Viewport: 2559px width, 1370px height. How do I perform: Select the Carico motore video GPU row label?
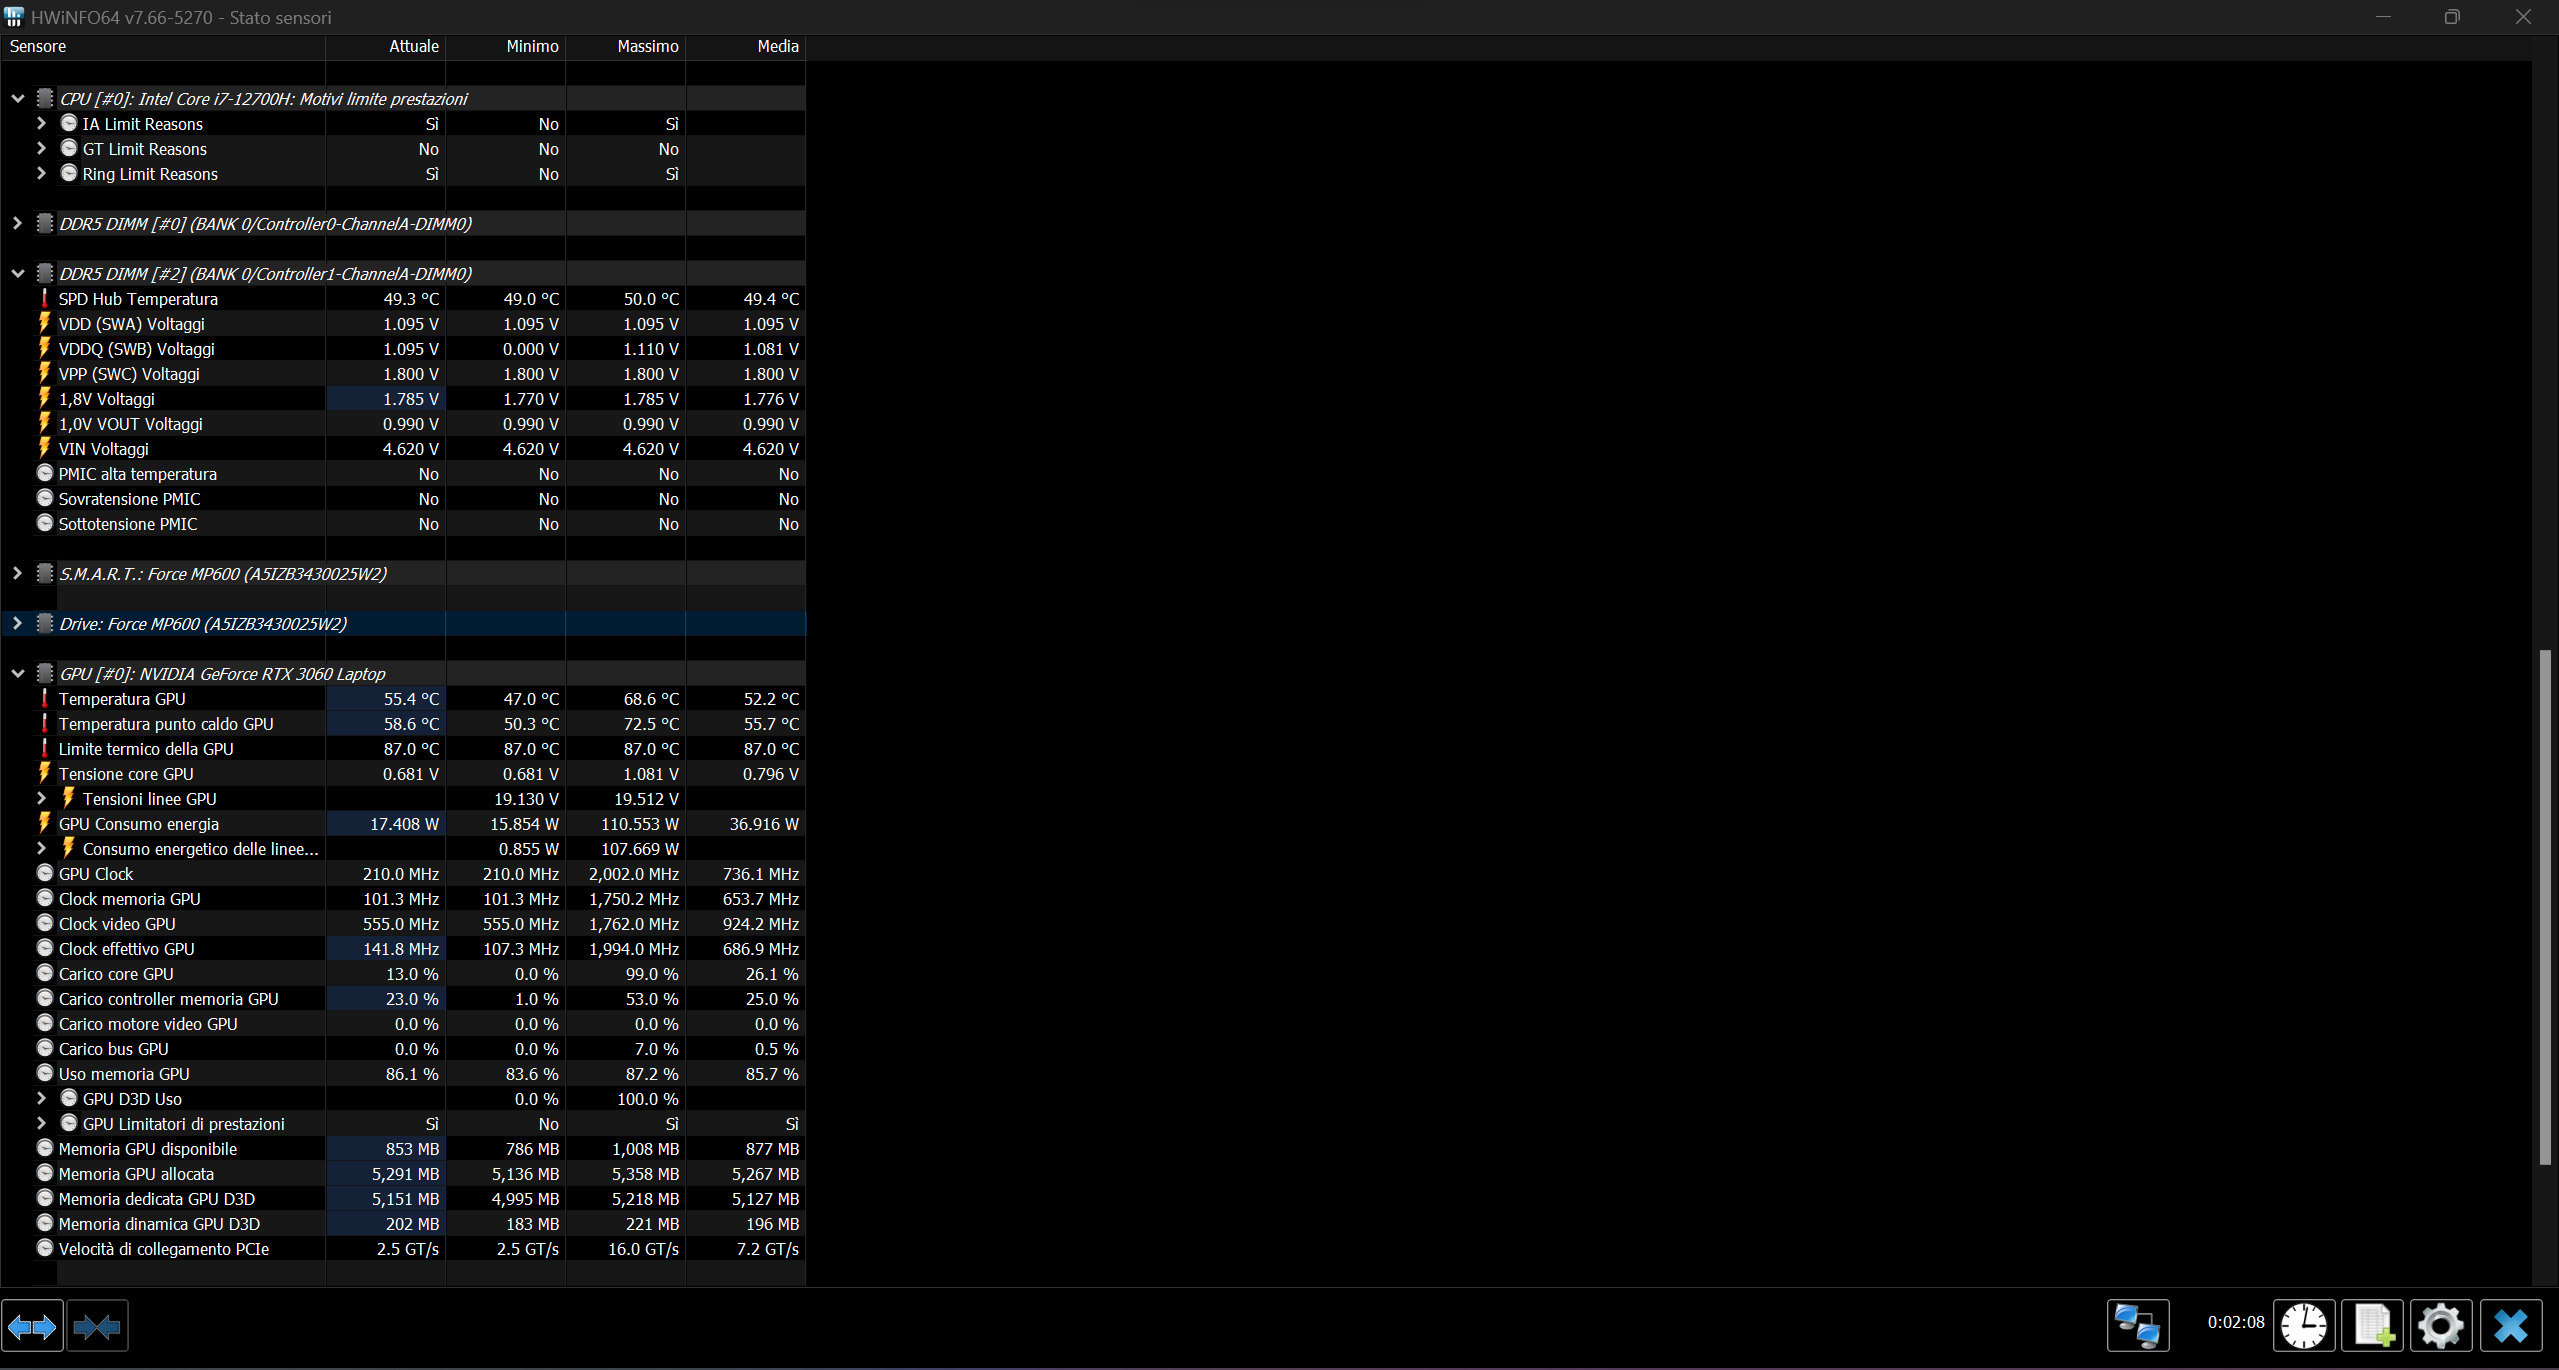(148, 1023)
